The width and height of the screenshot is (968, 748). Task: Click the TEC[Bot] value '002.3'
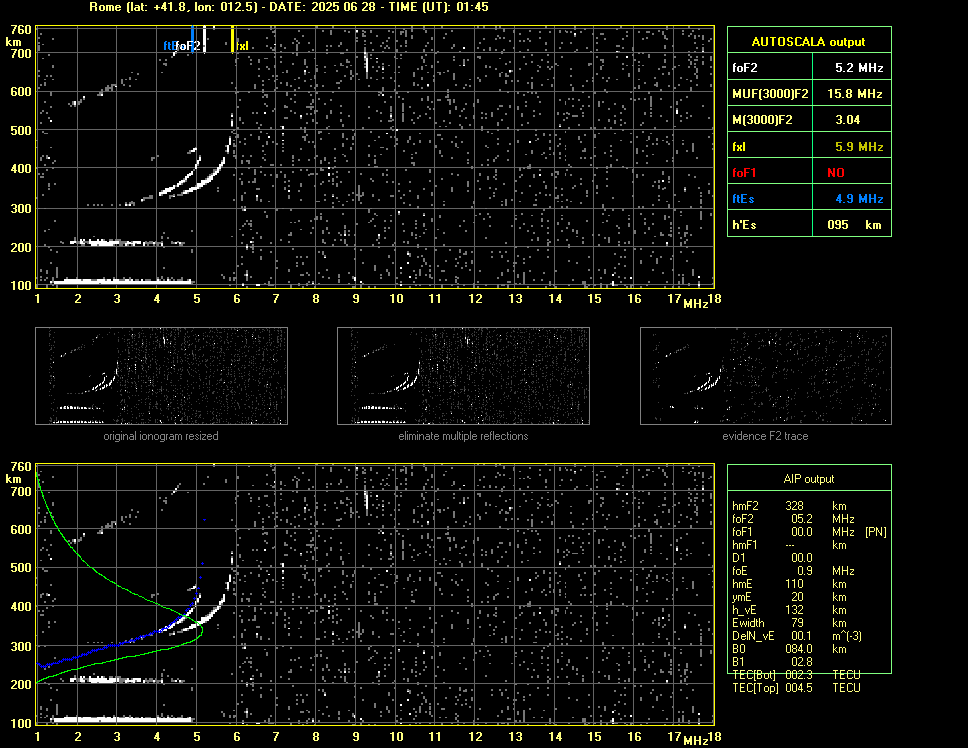(x=799, y=675)
